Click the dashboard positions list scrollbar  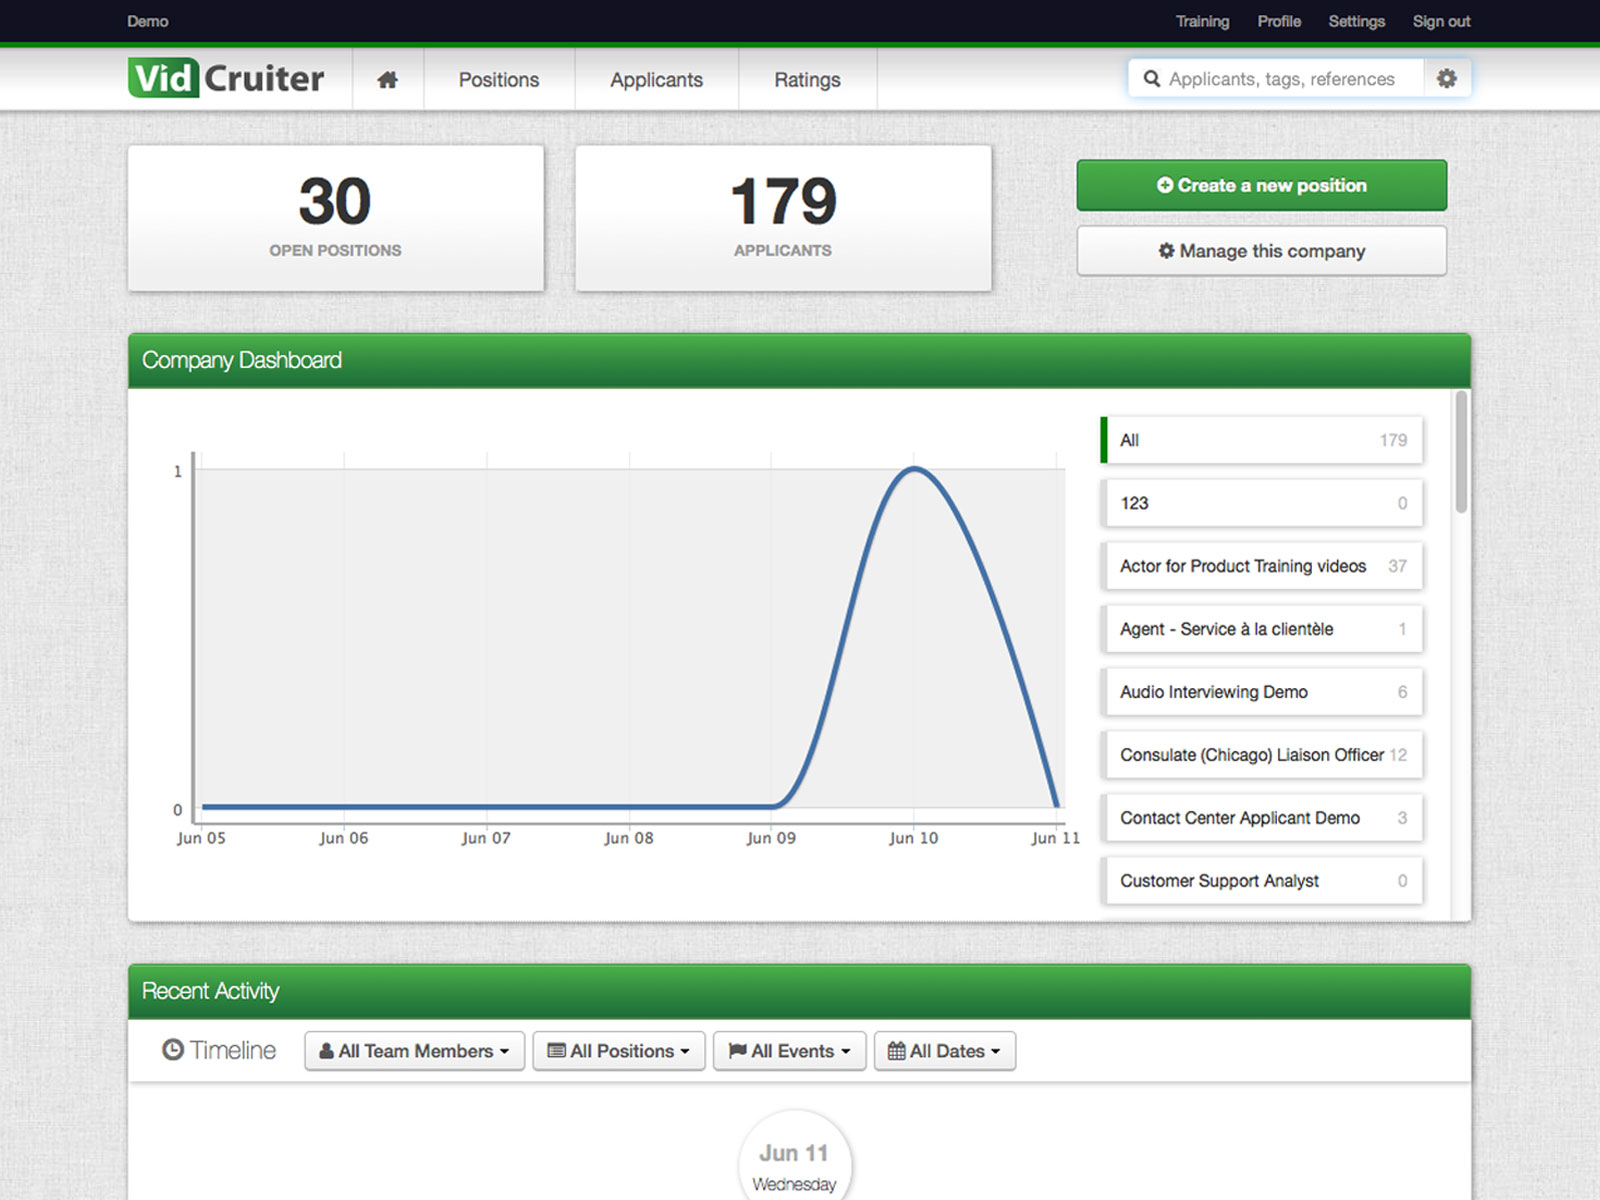[1461, 453]
